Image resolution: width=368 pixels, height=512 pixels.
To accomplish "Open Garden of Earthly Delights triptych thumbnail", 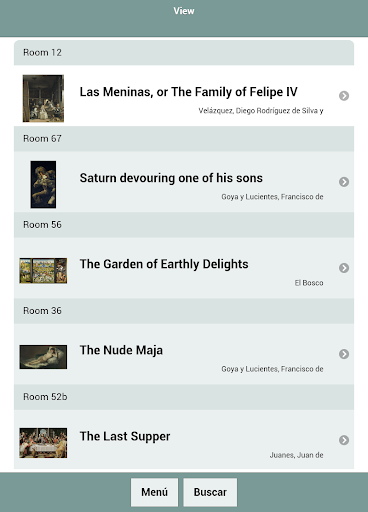I will coord(43,270).
